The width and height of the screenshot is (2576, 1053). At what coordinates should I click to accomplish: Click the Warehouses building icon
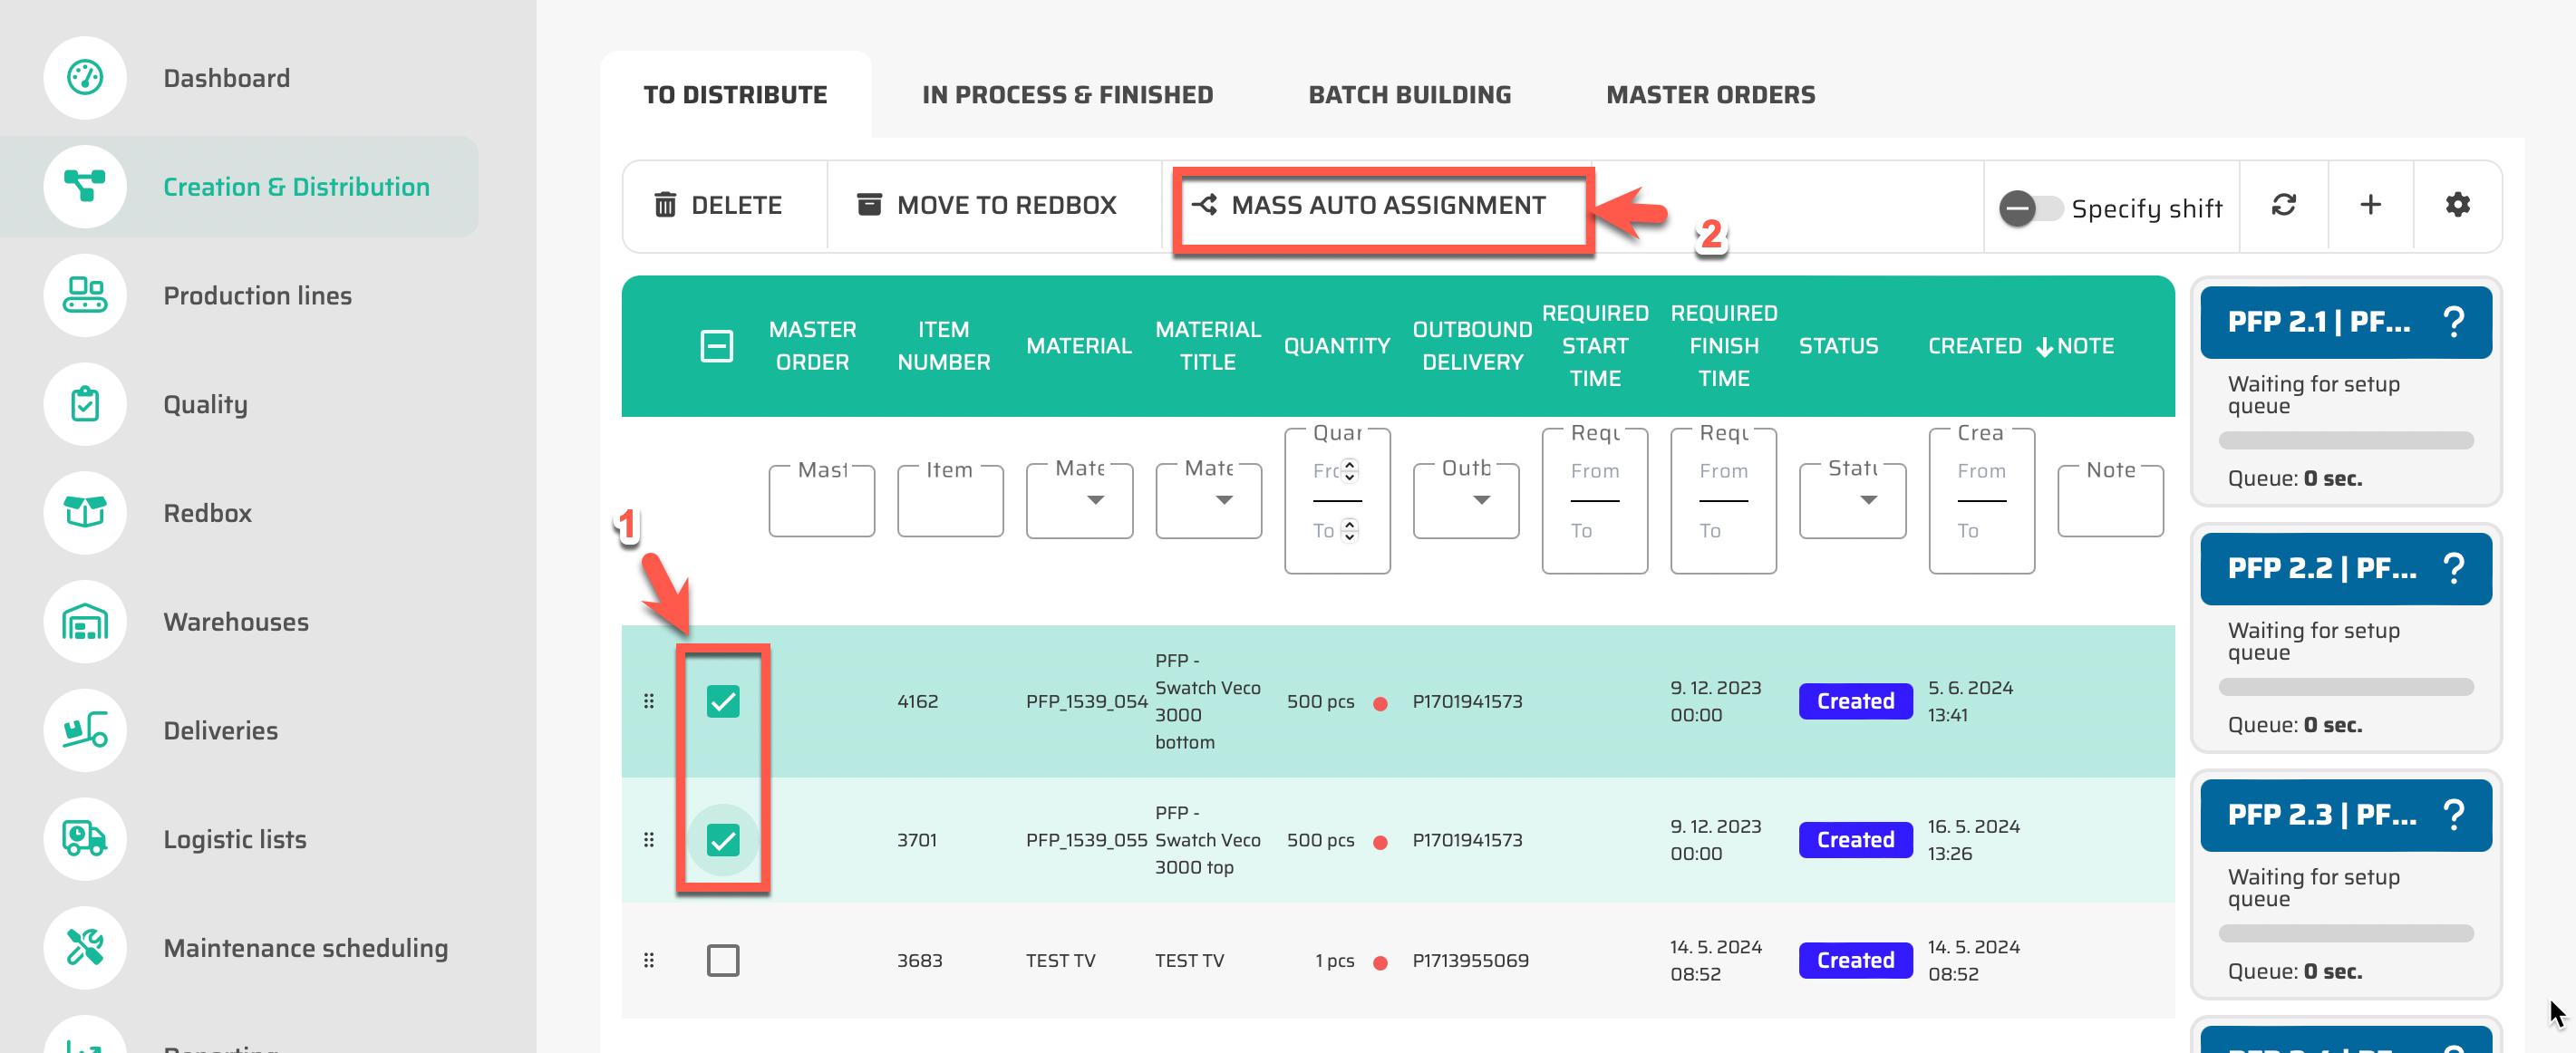click(85, 622)
